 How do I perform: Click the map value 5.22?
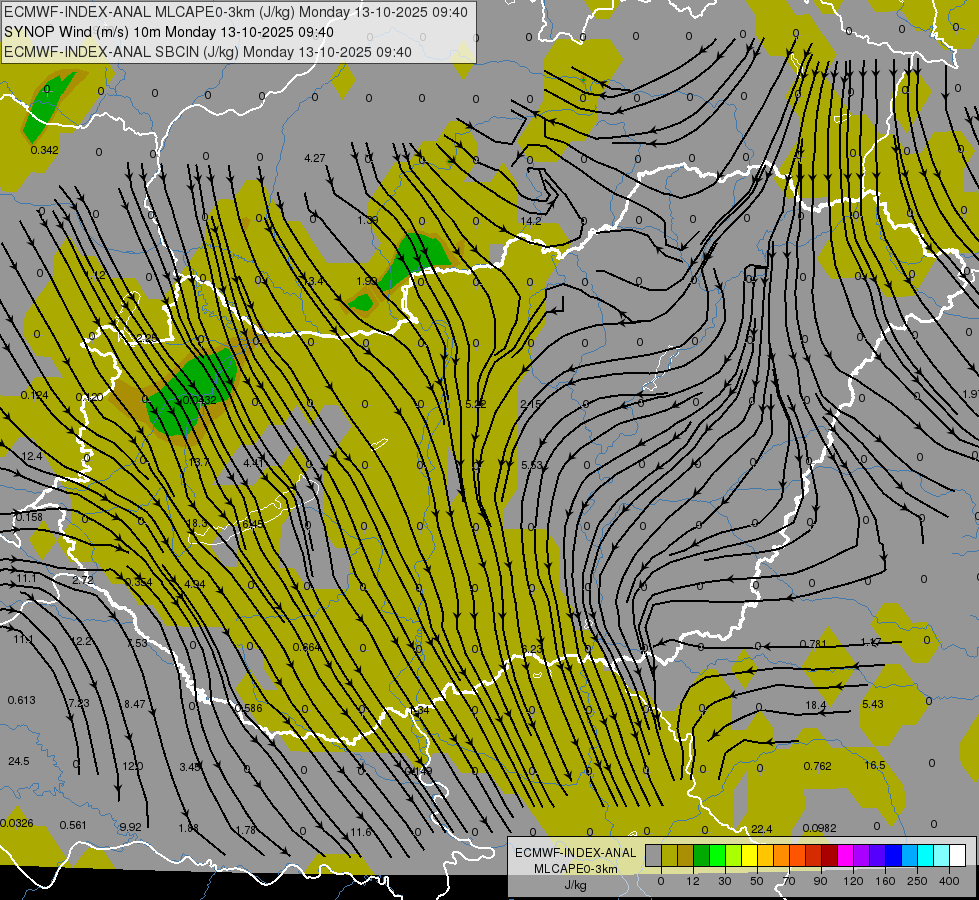(476, 404)
